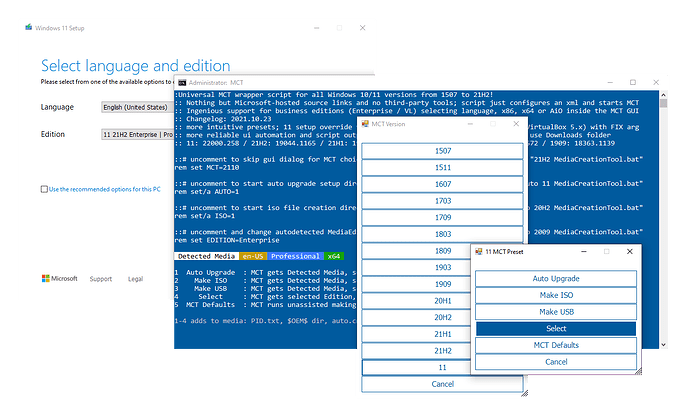Minimize the 11 MCT Preset window
Viewport: 690px width, 416px height.
(584, 251)
